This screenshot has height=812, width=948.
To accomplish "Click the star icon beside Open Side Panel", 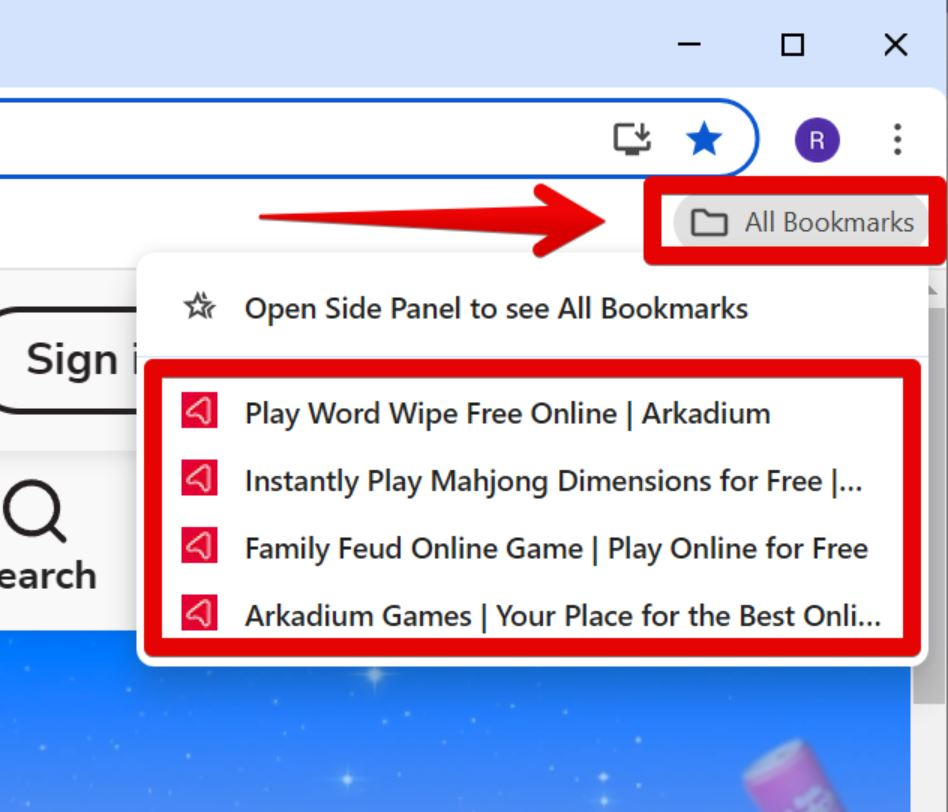I will 200,306.
